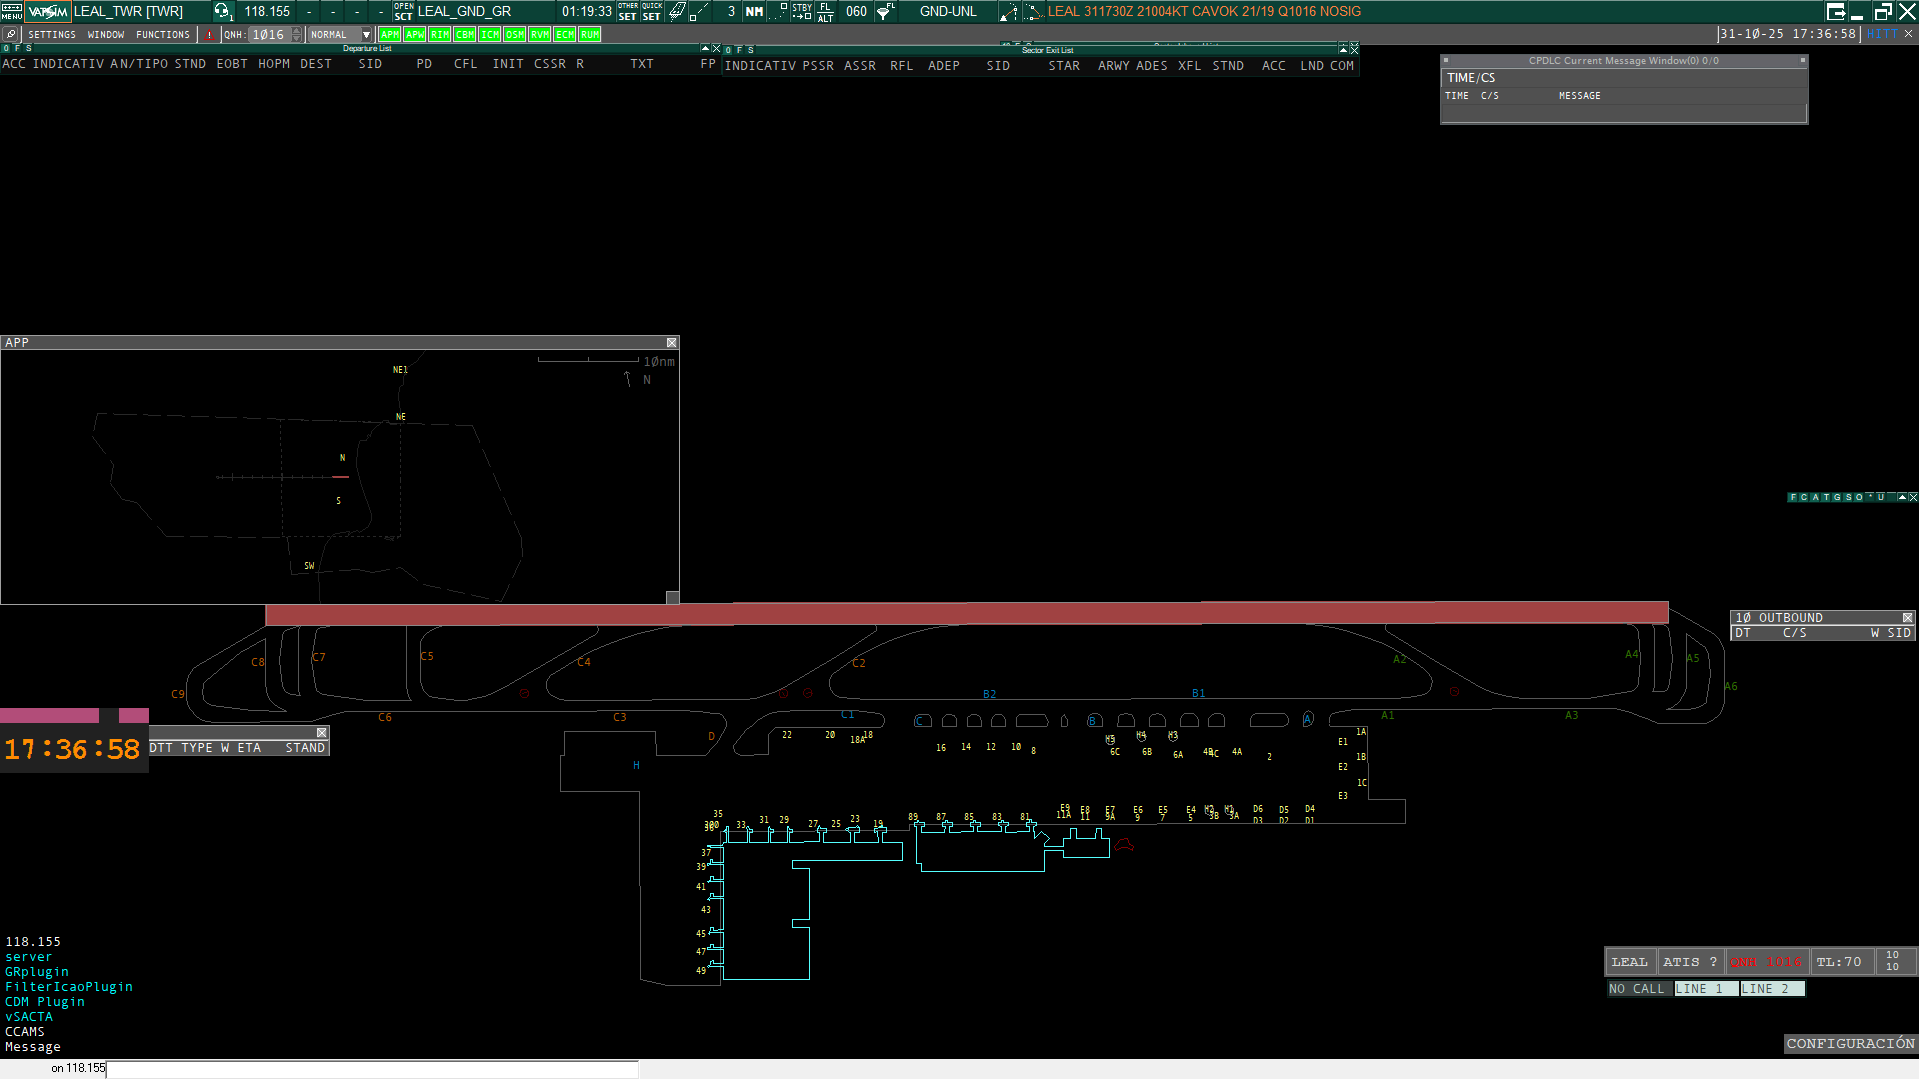Open the voice headset communication icon
The width and height of the screenshot is (1919, 1079).
(x=222, y=11)
